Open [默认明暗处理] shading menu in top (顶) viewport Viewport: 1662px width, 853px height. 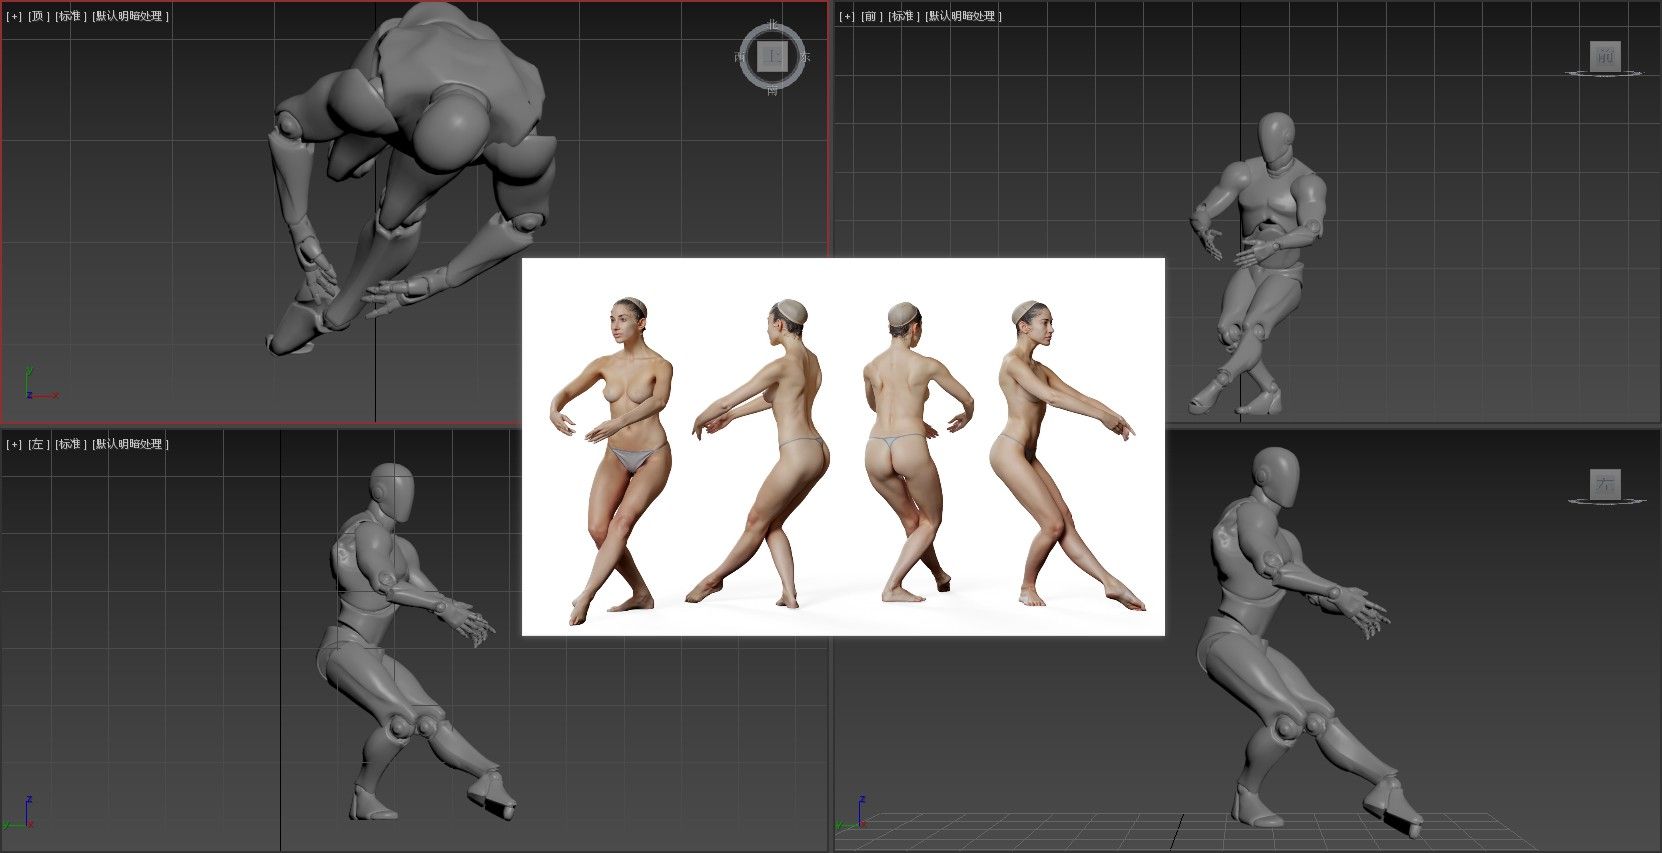pos(130,16)
